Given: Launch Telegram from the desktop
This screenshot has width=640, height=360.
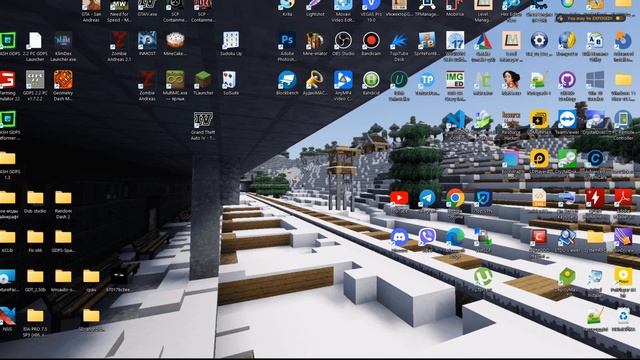Looking at the screenshot, I should tap(427, 198).
